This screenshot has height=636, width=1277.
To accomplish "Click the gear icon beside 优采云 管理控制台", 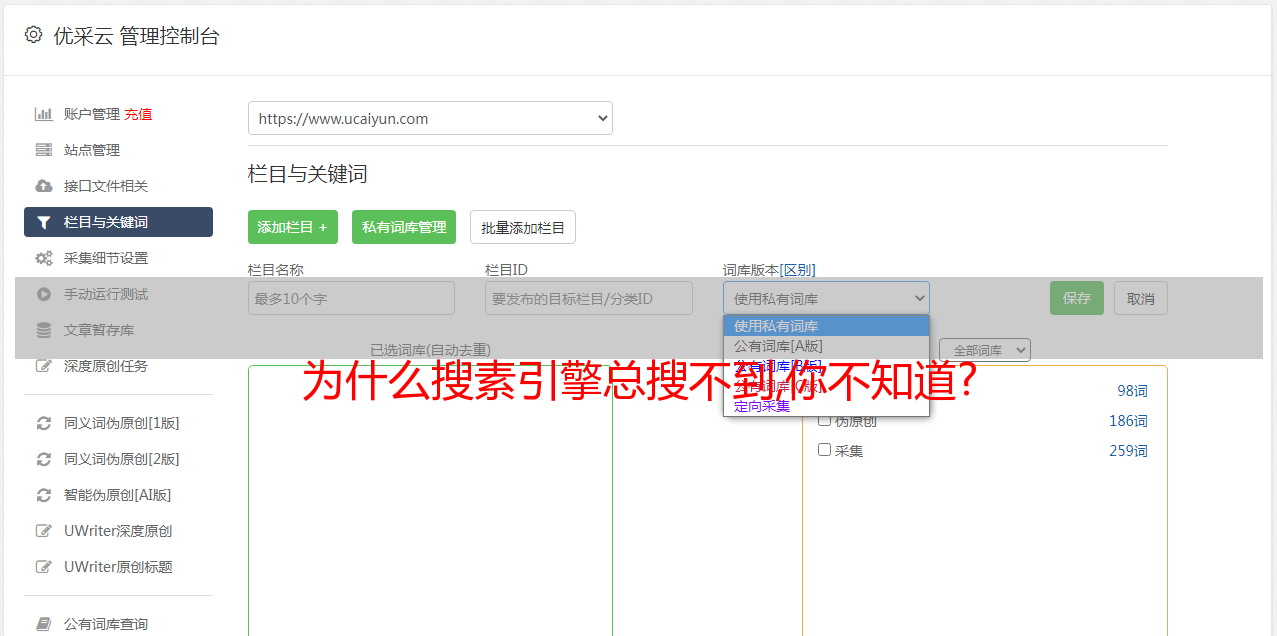I will click(x=33, y=35).
